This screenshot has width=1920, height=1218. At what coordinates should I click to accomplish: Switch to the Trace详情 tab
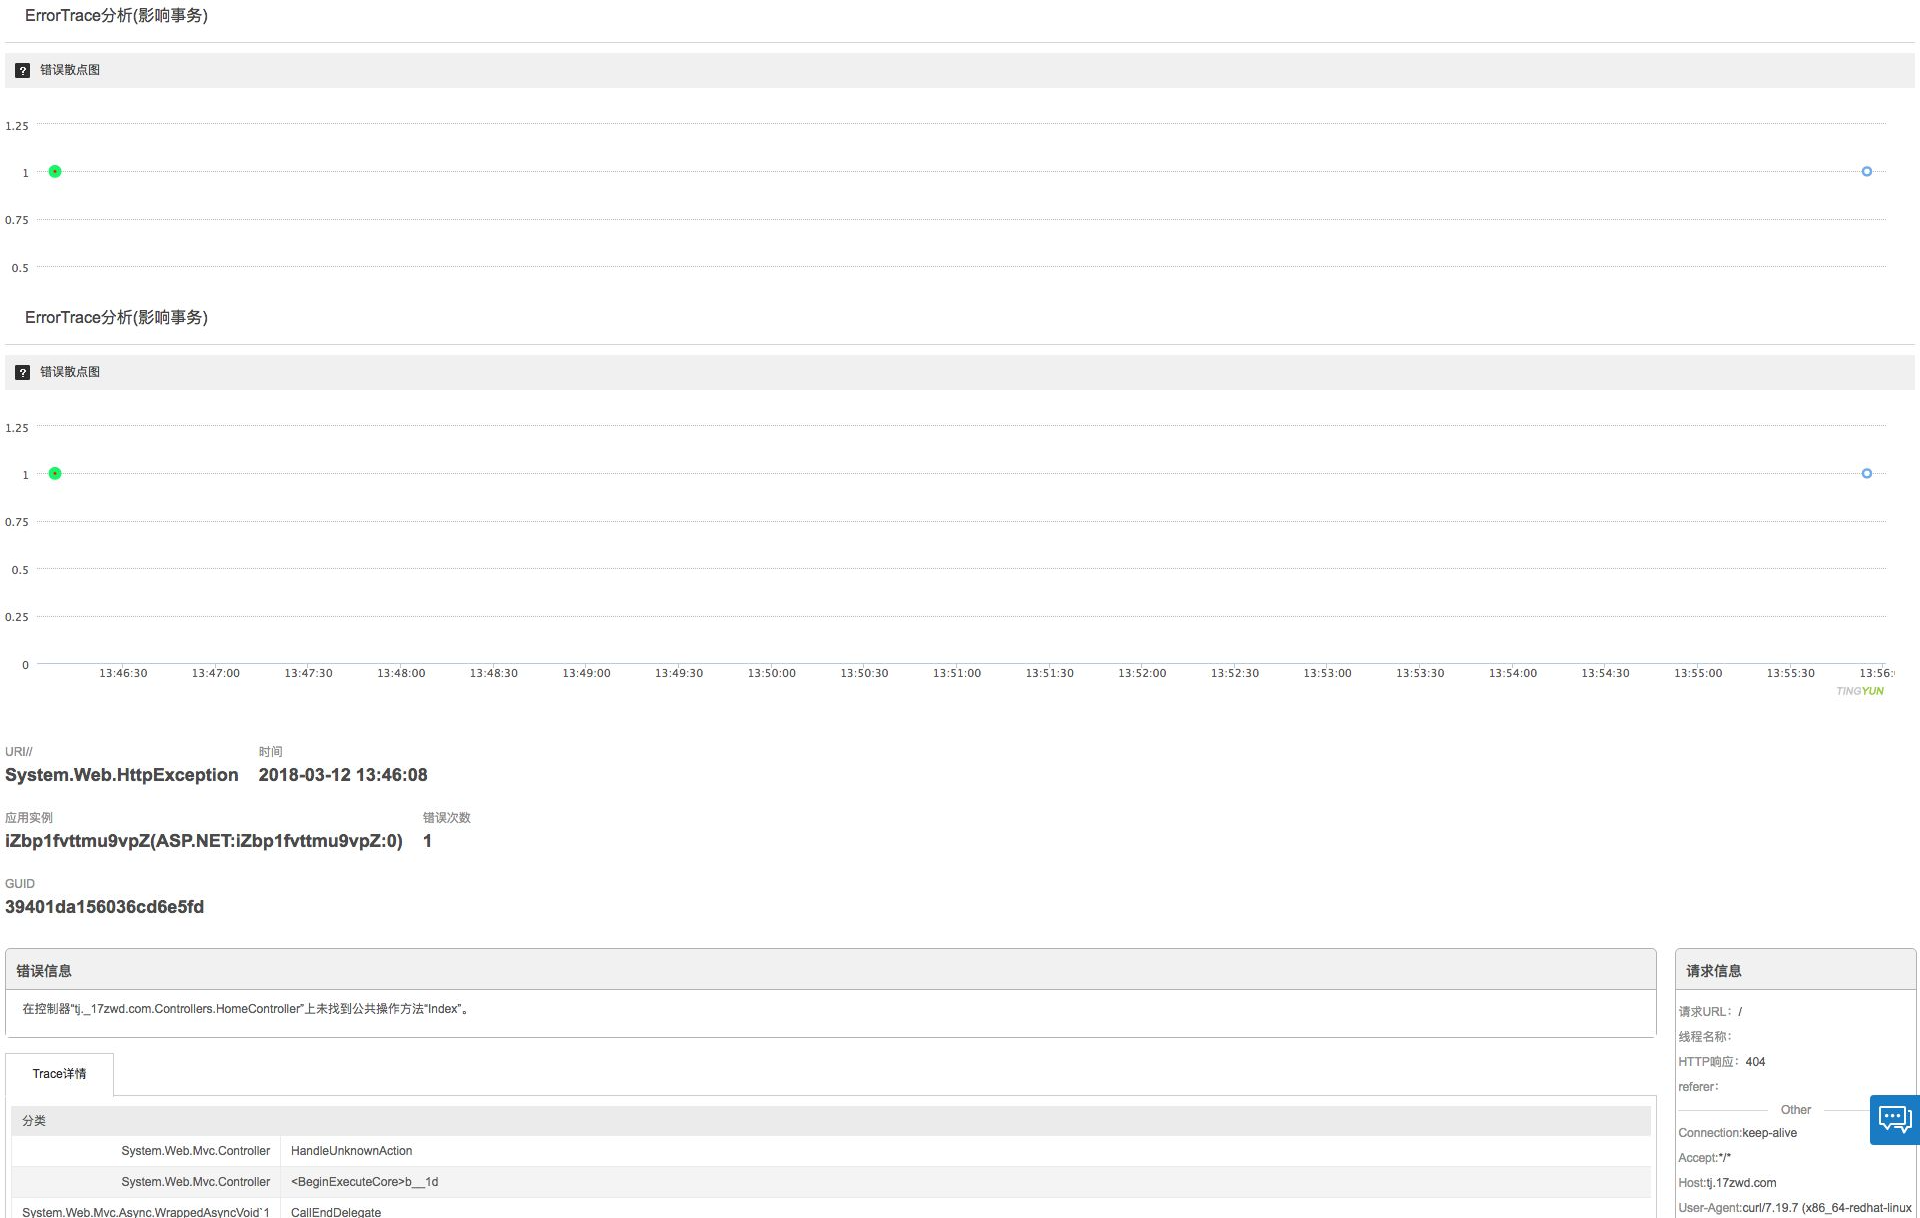tap(59, 1074)
